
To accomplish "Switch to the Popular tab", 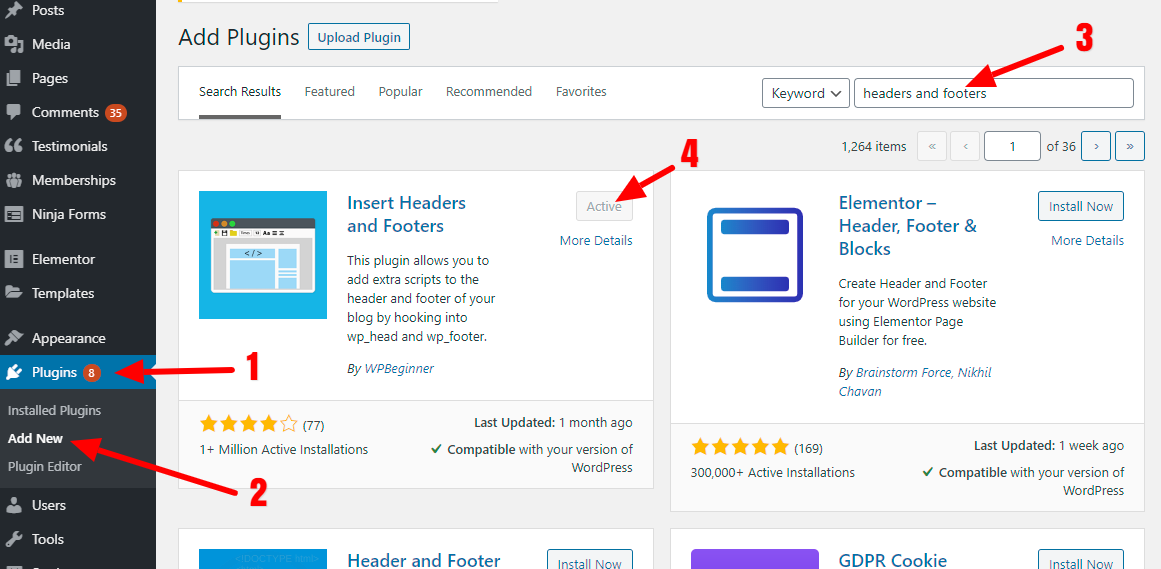I will [400, 92].
